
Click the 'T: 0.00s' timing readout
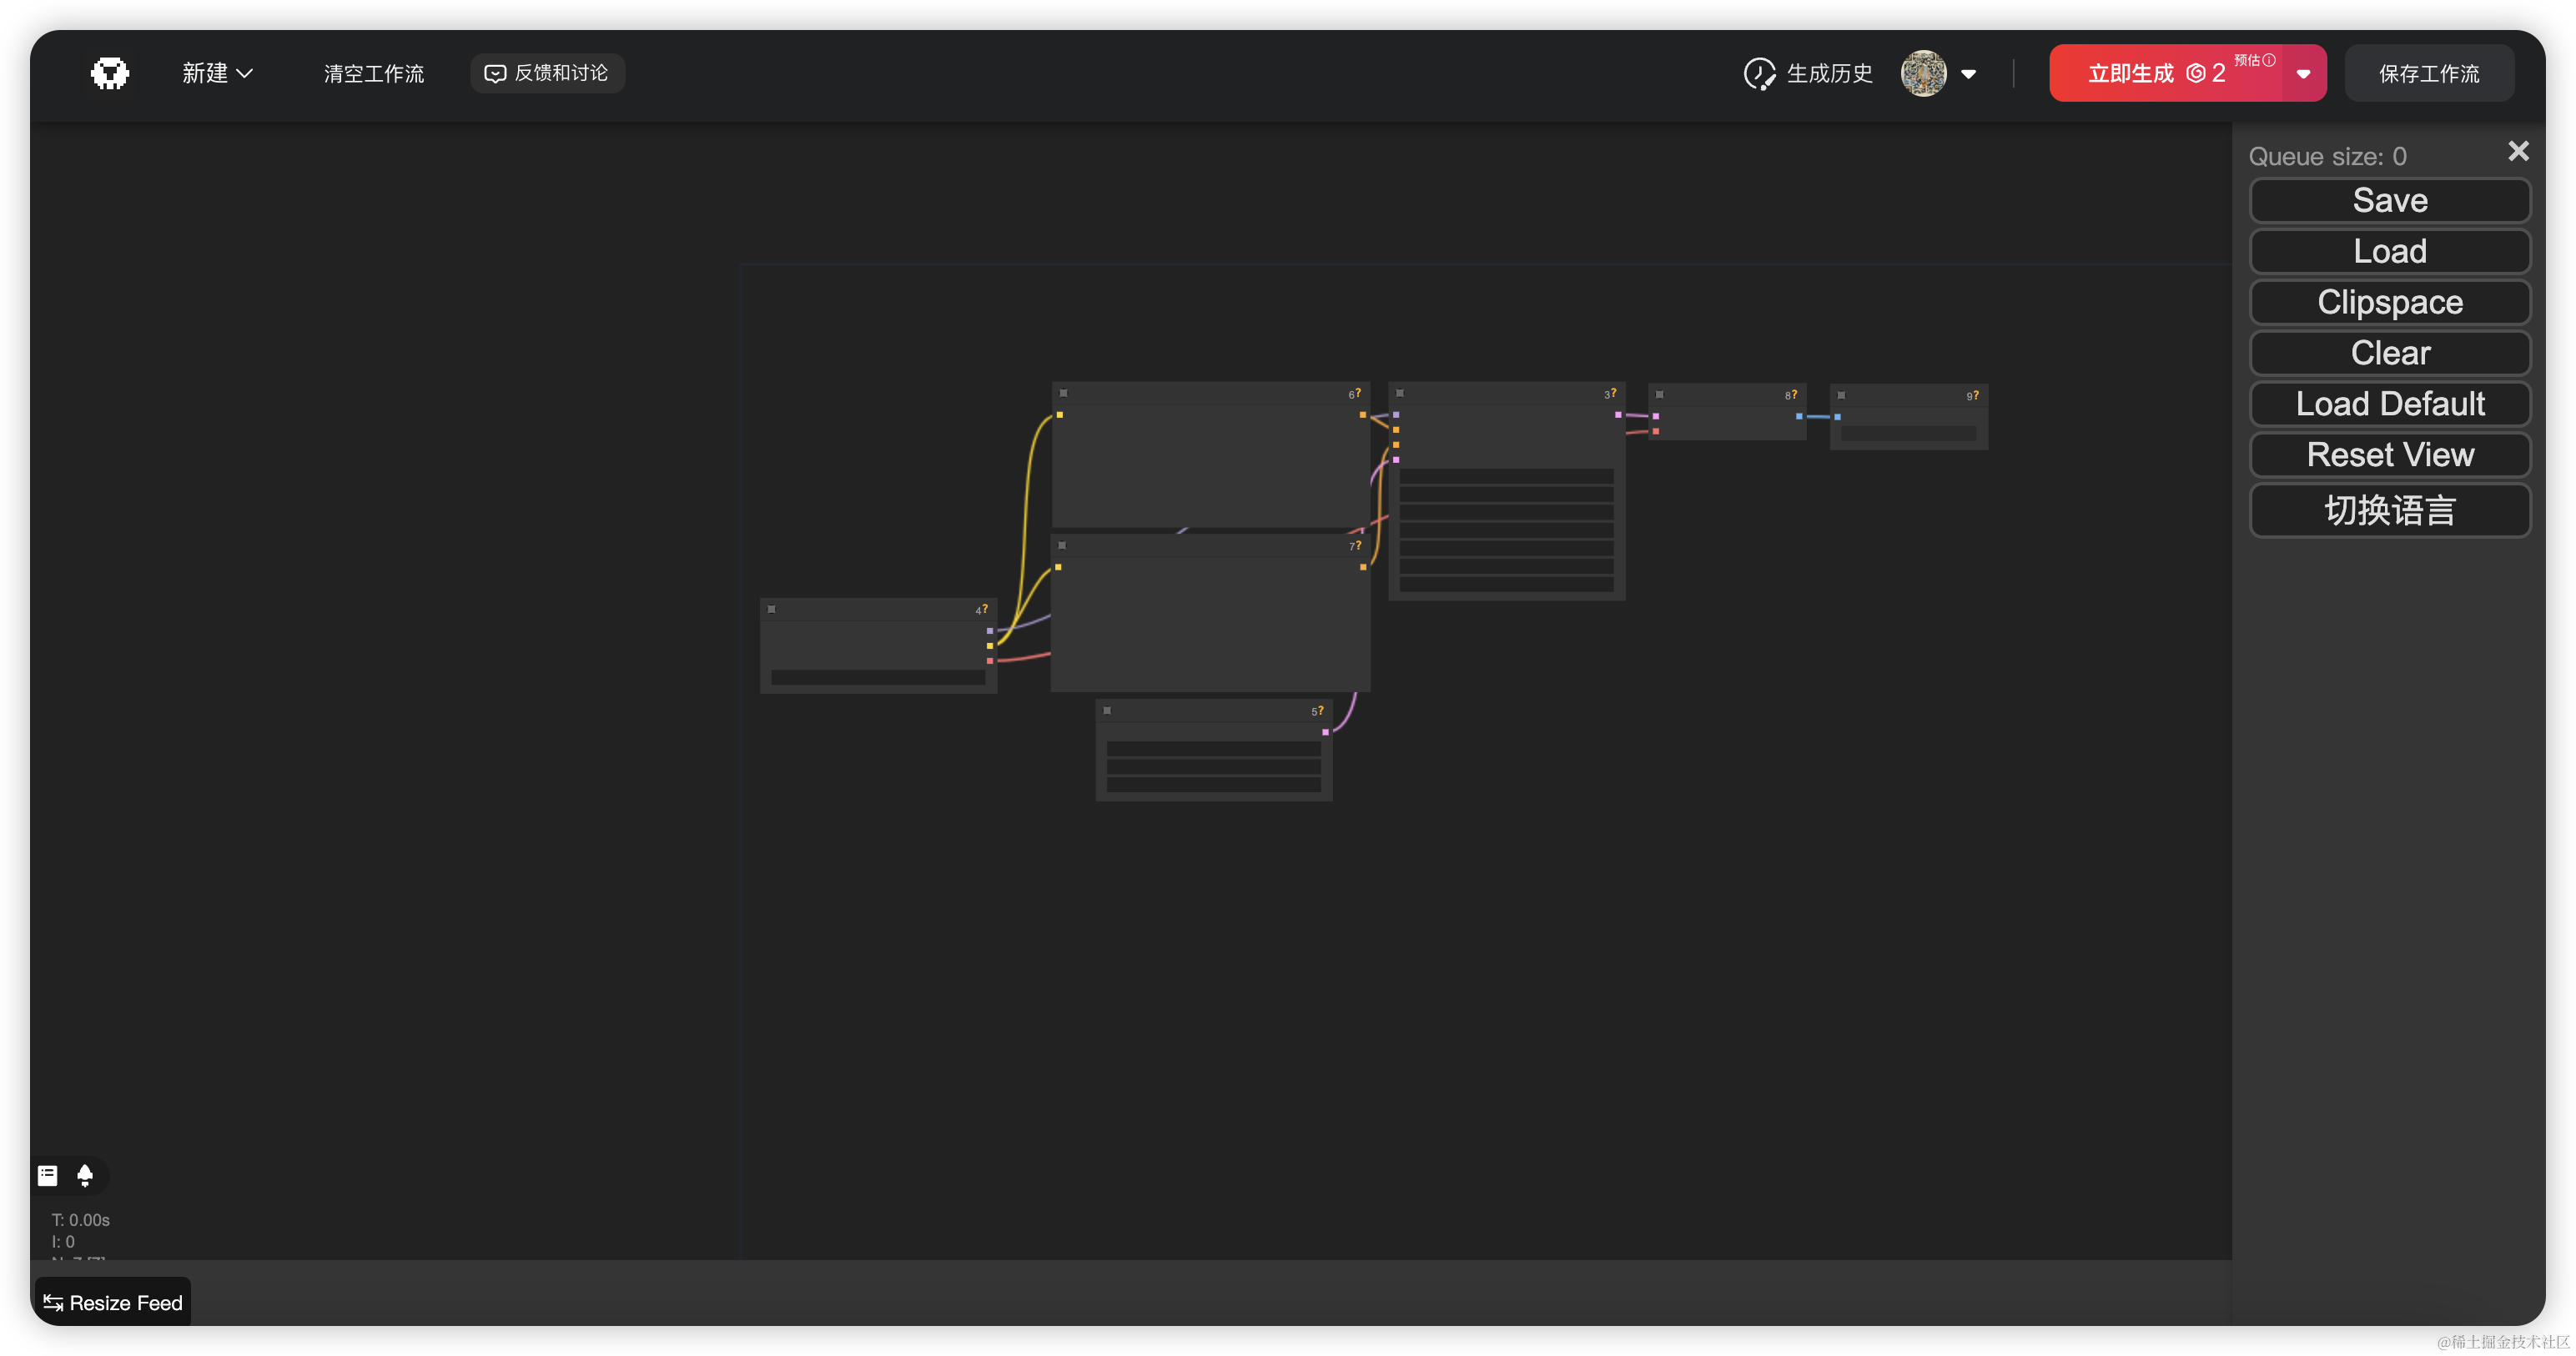pos(81,1220)
